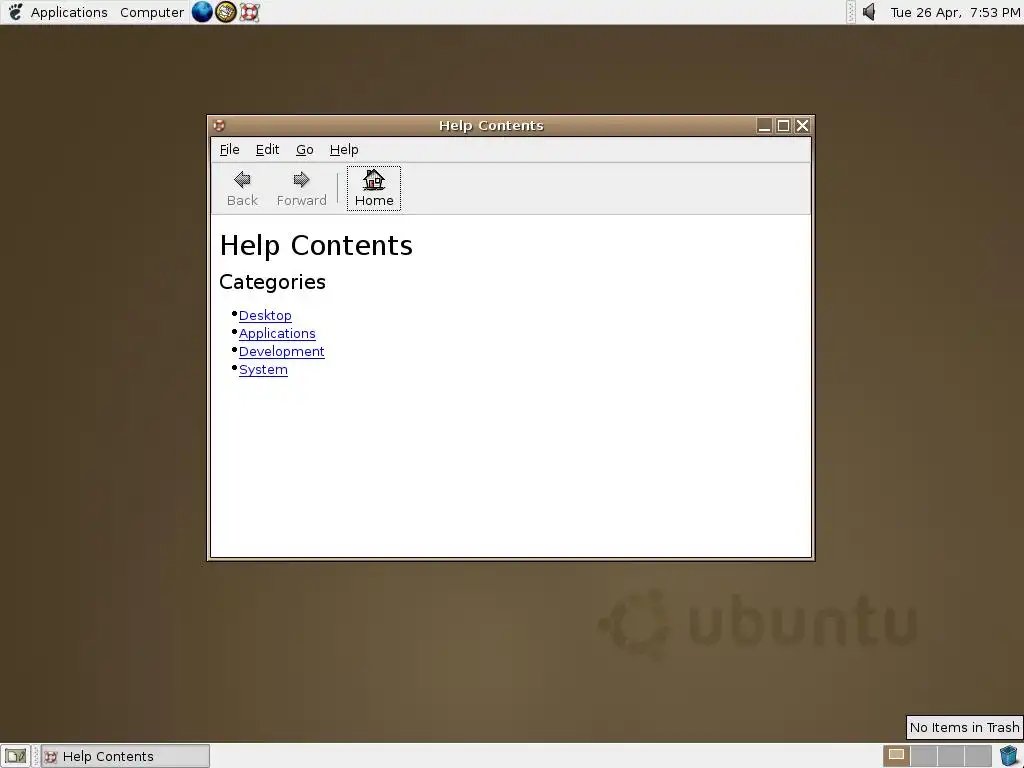Open the Help menu in the viewer
This screenshot has width=1024, height=768.
click(x=344, y=150)
